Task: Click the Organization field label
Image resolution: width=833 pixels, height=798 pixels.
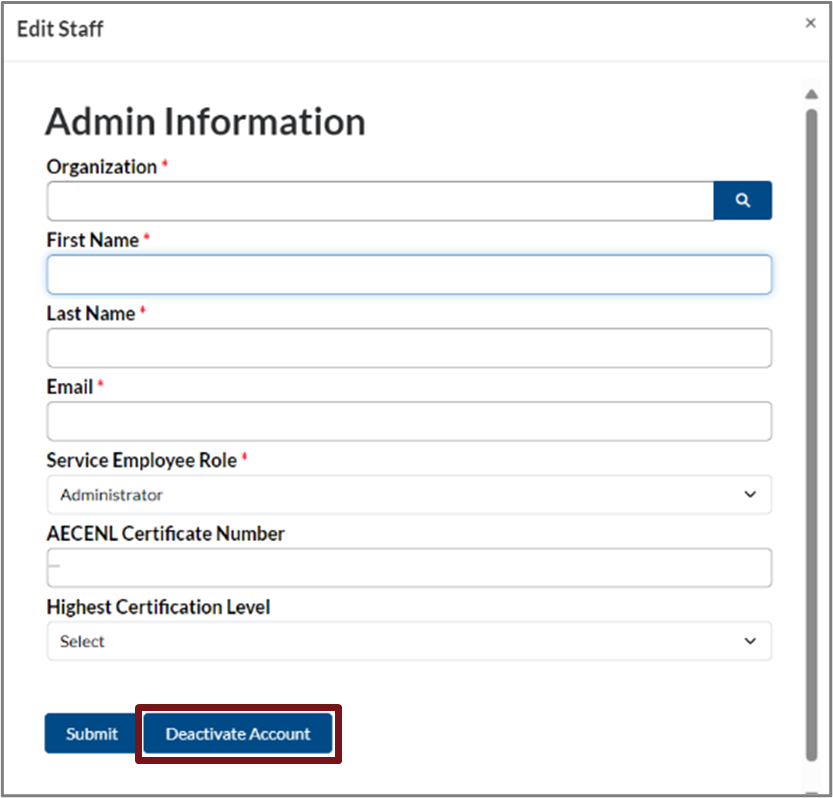Action: (x=102, y=167)
